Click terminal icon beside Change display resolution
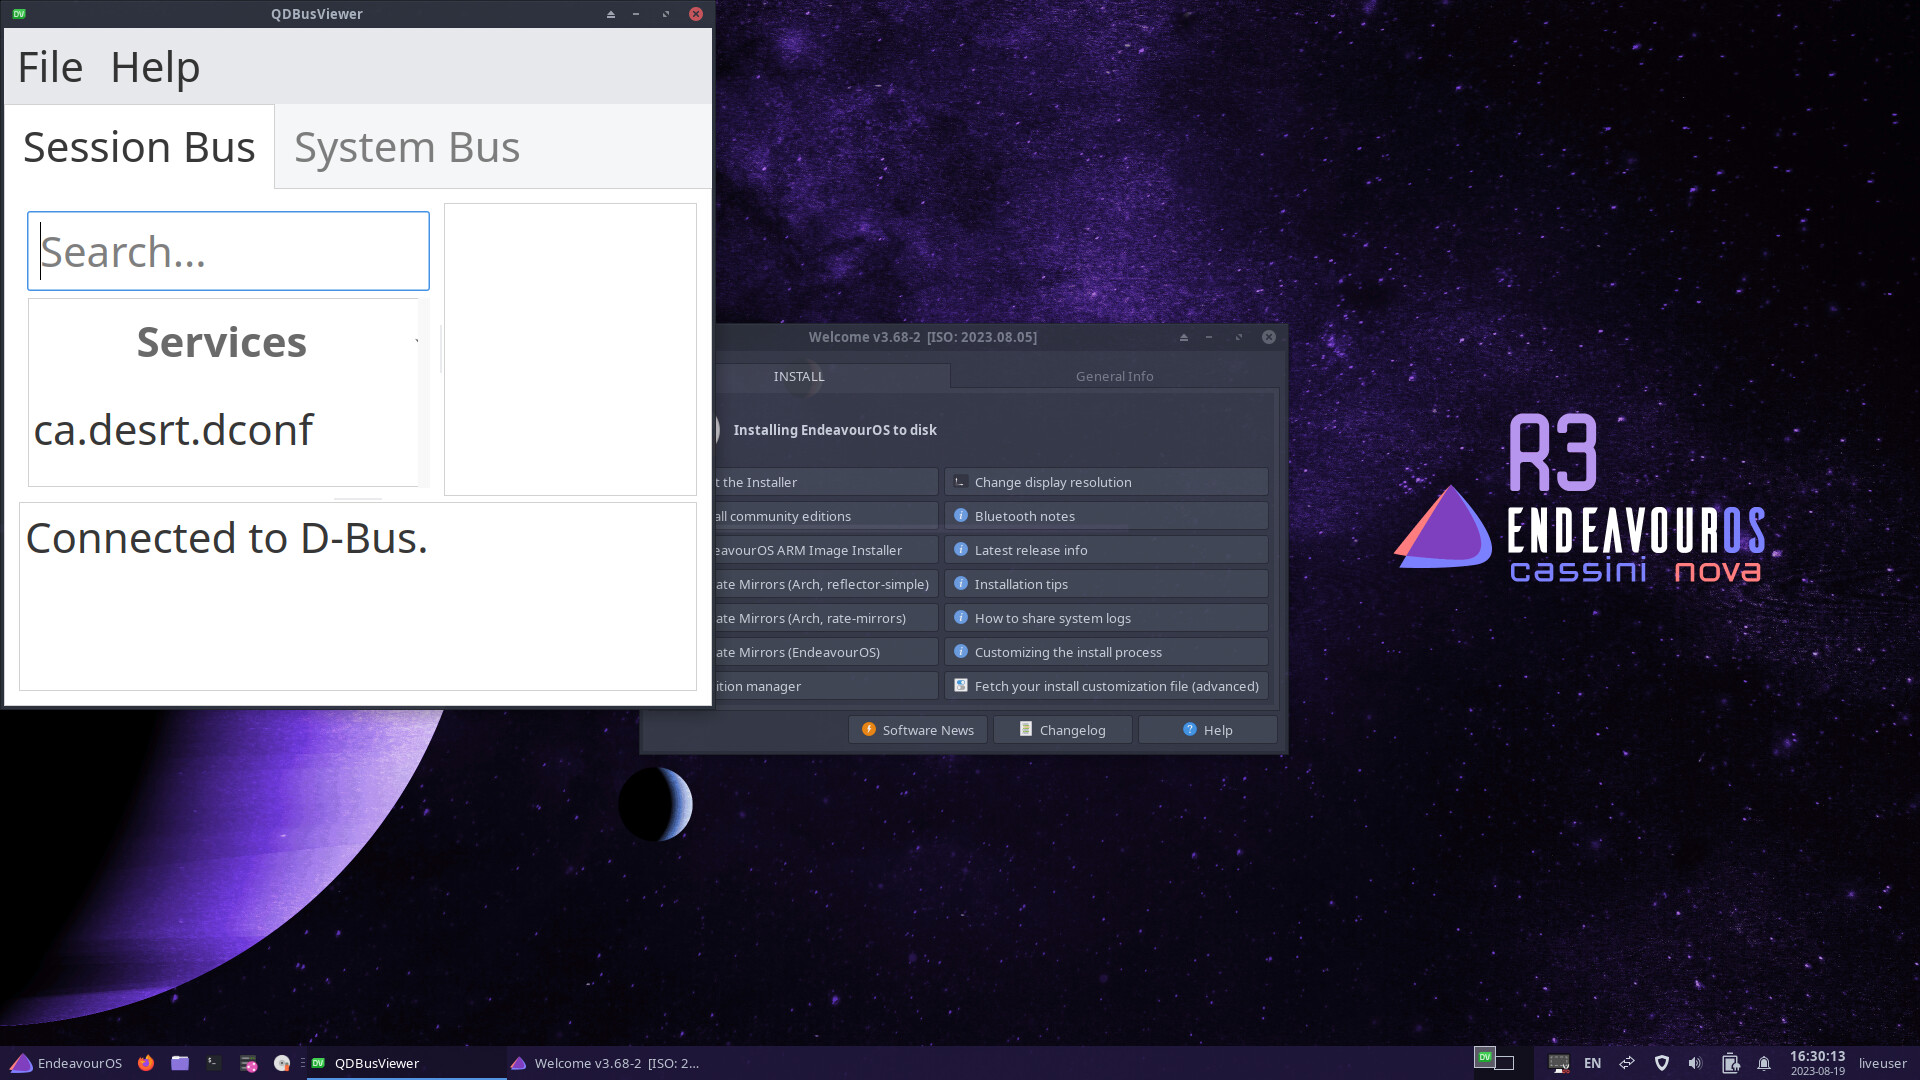This screenshot has width=1920, height=1080. [960, 481]
